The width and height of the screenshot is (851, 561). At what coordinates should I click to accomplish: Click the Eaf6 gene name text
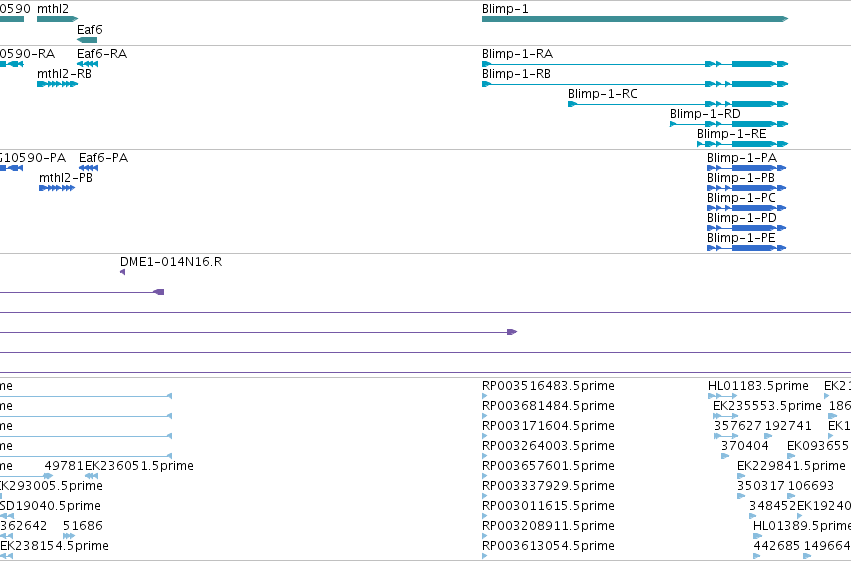tap(90, 29)
